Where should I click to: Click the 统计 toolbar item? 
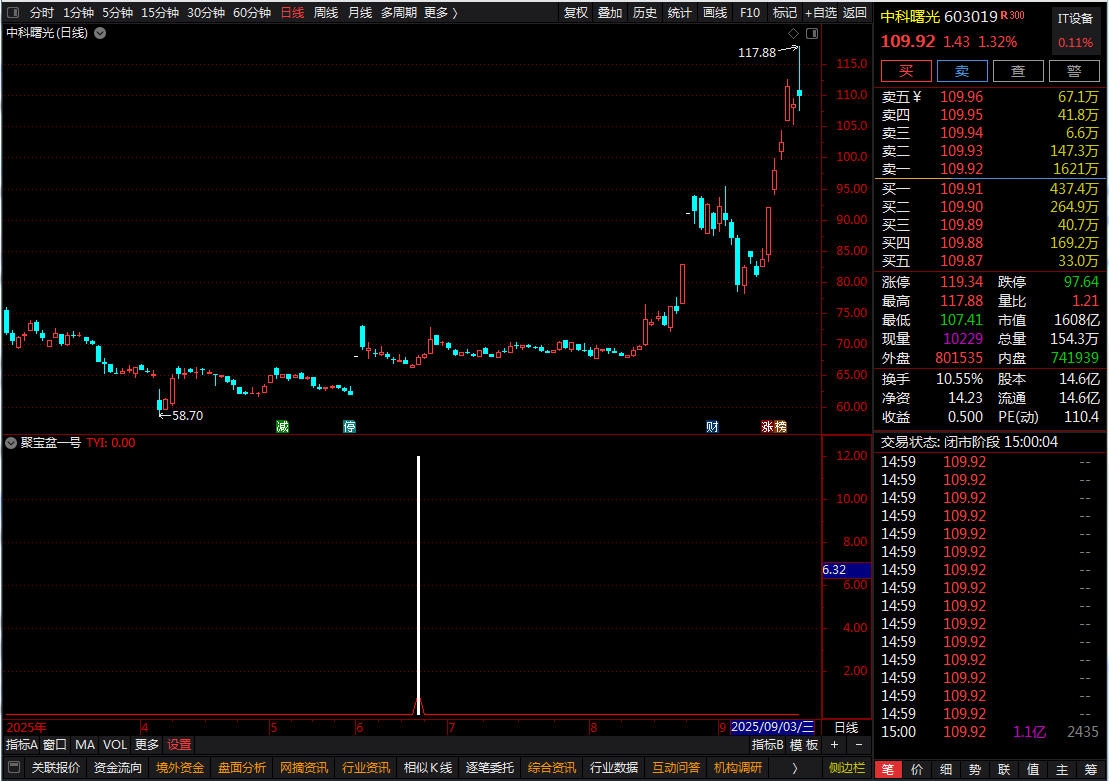679,13
